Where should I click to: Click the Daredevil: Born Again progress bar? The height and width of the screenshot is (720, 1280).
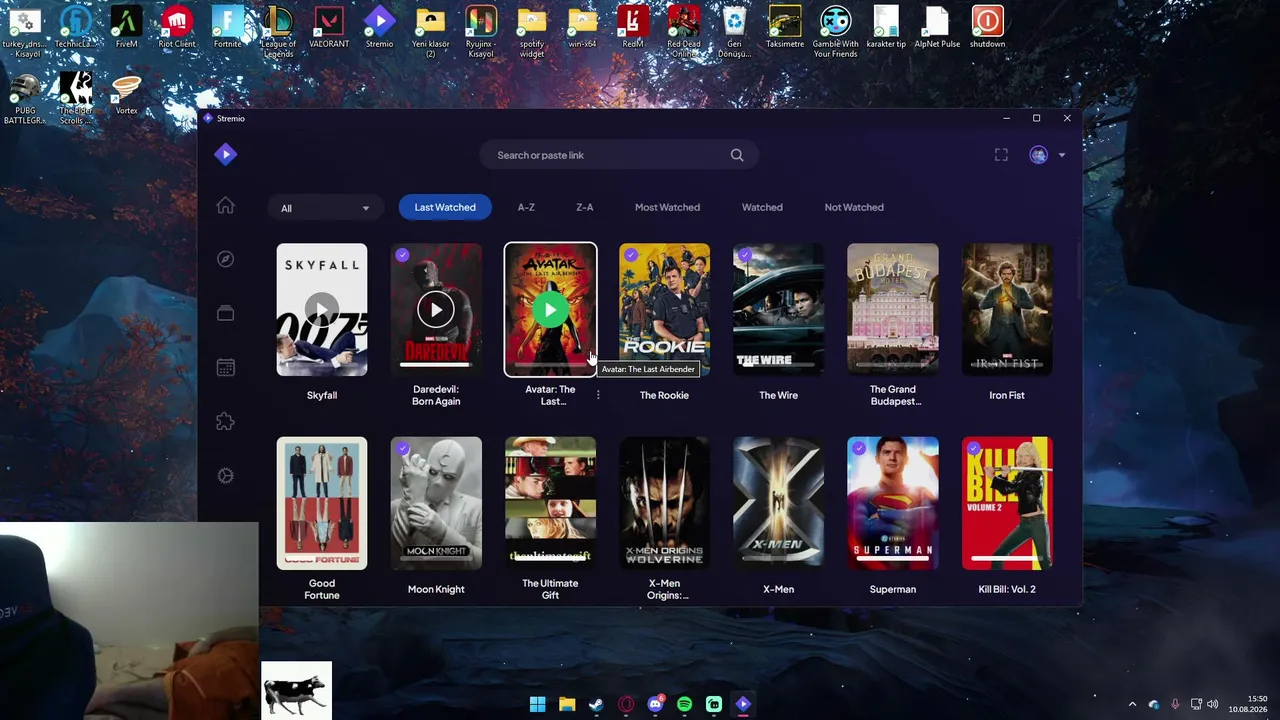click(436, 365)
